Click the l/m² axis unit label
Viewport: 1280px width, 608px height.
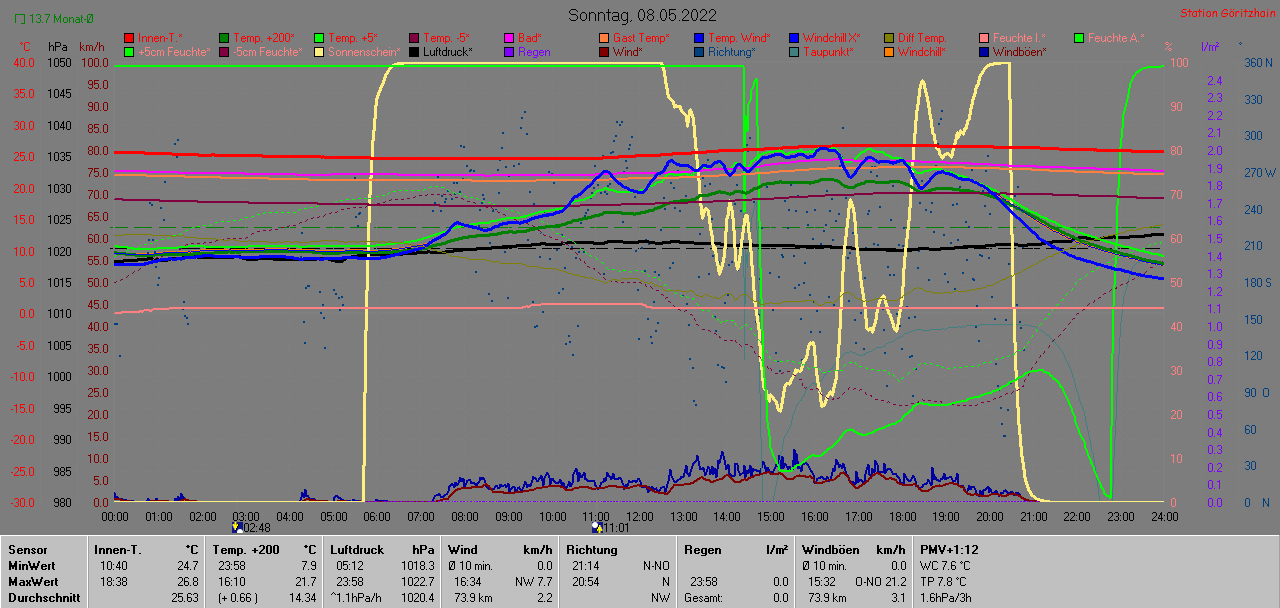1209,47
